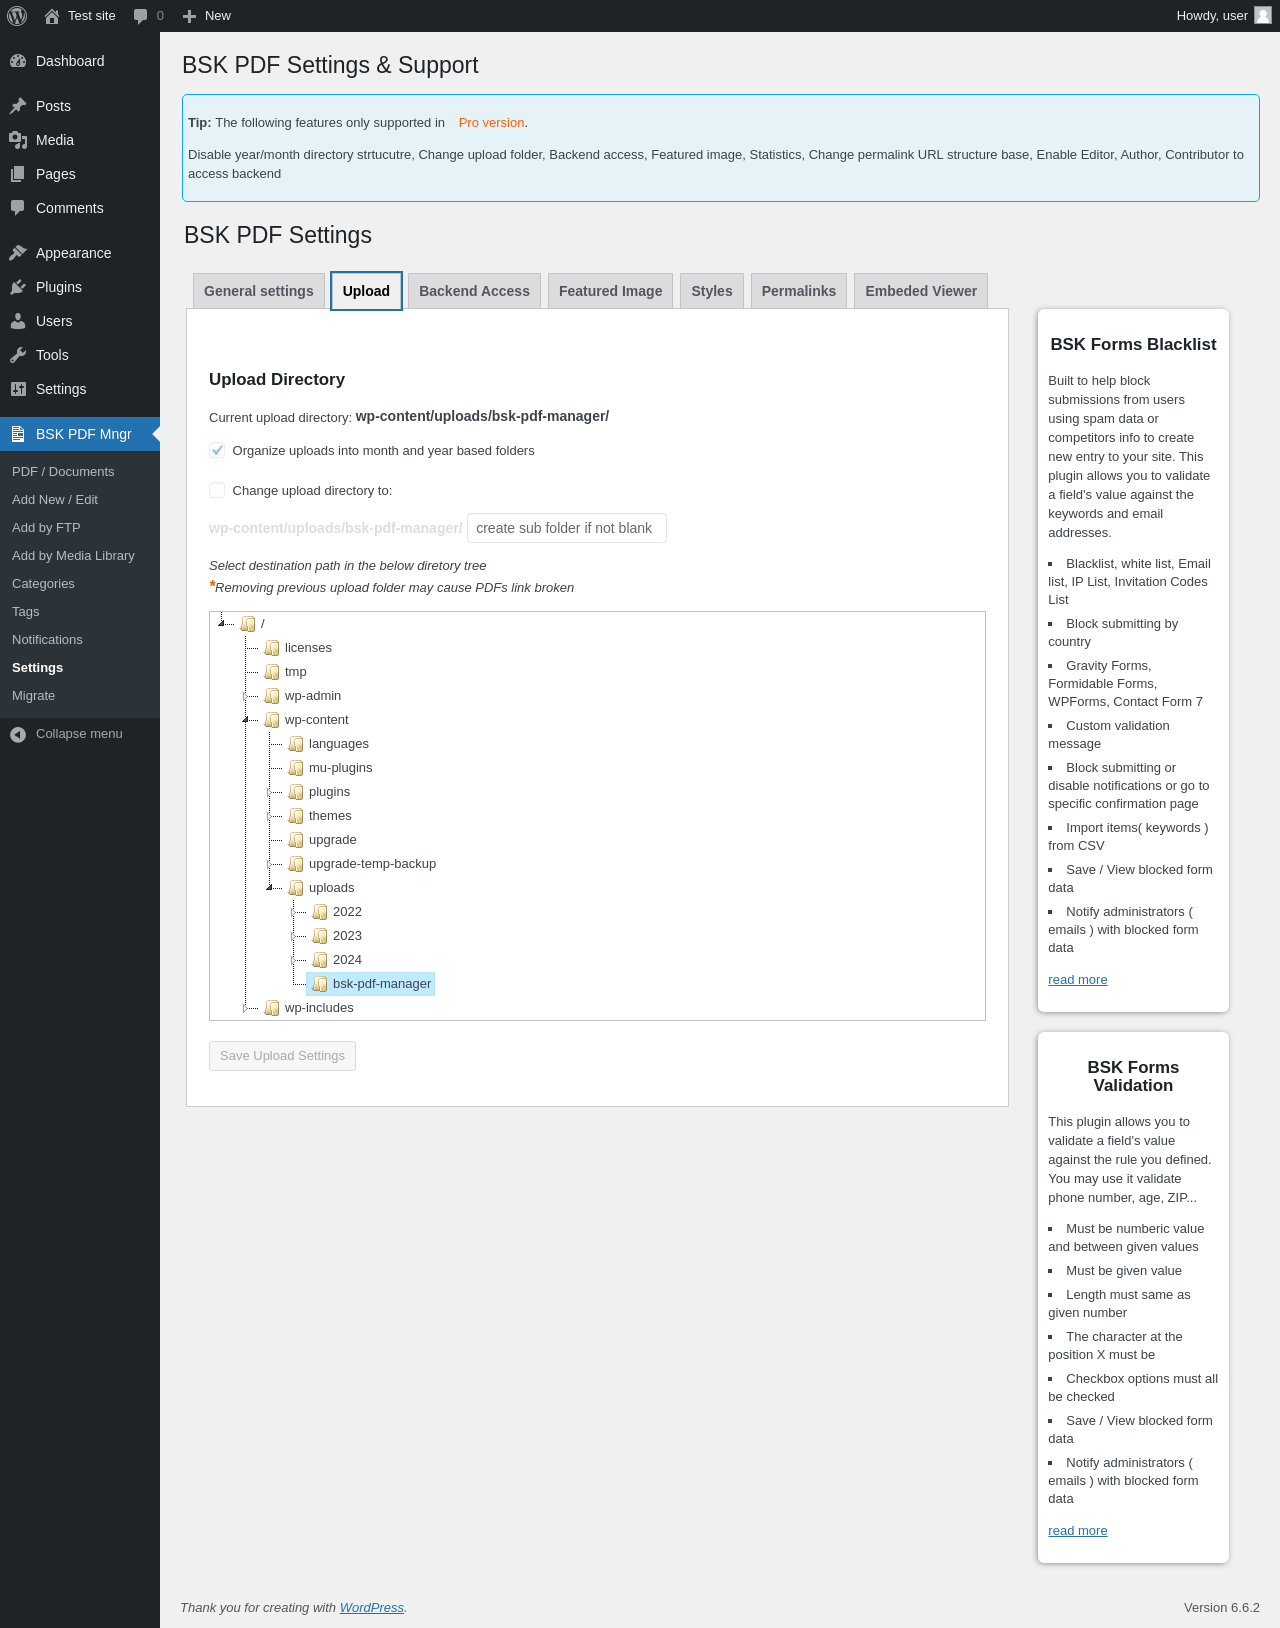Click the bsk-pdf-manager folder icon

320,984
